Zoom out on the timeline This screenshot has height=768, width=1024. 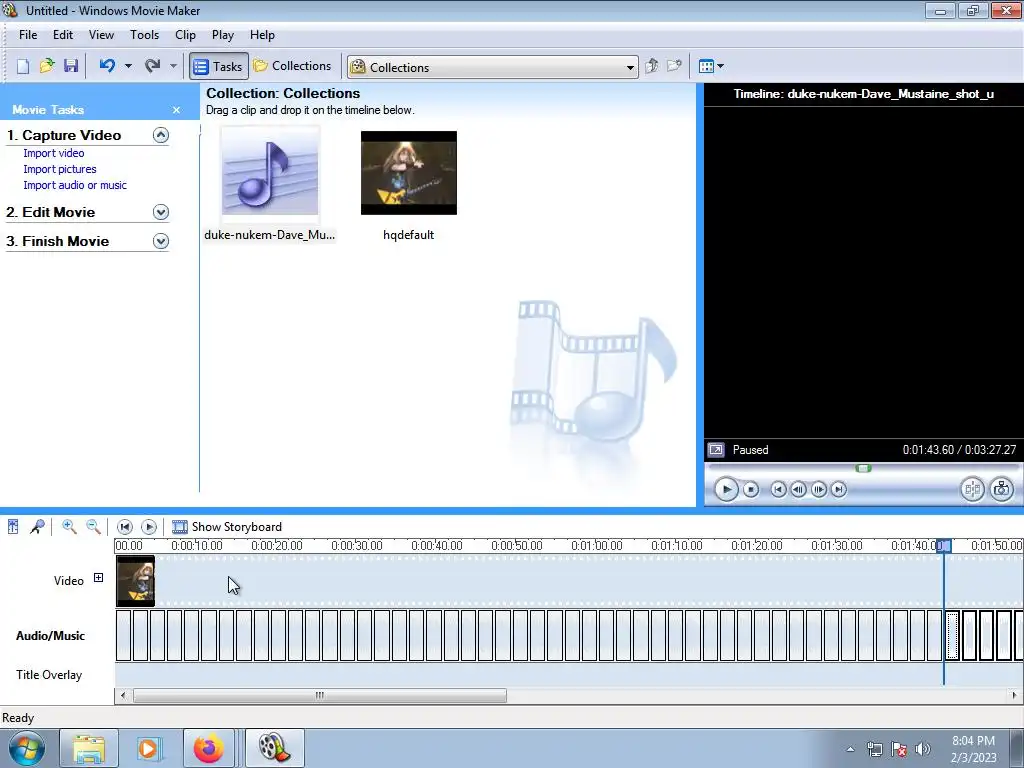coord(93,526)
